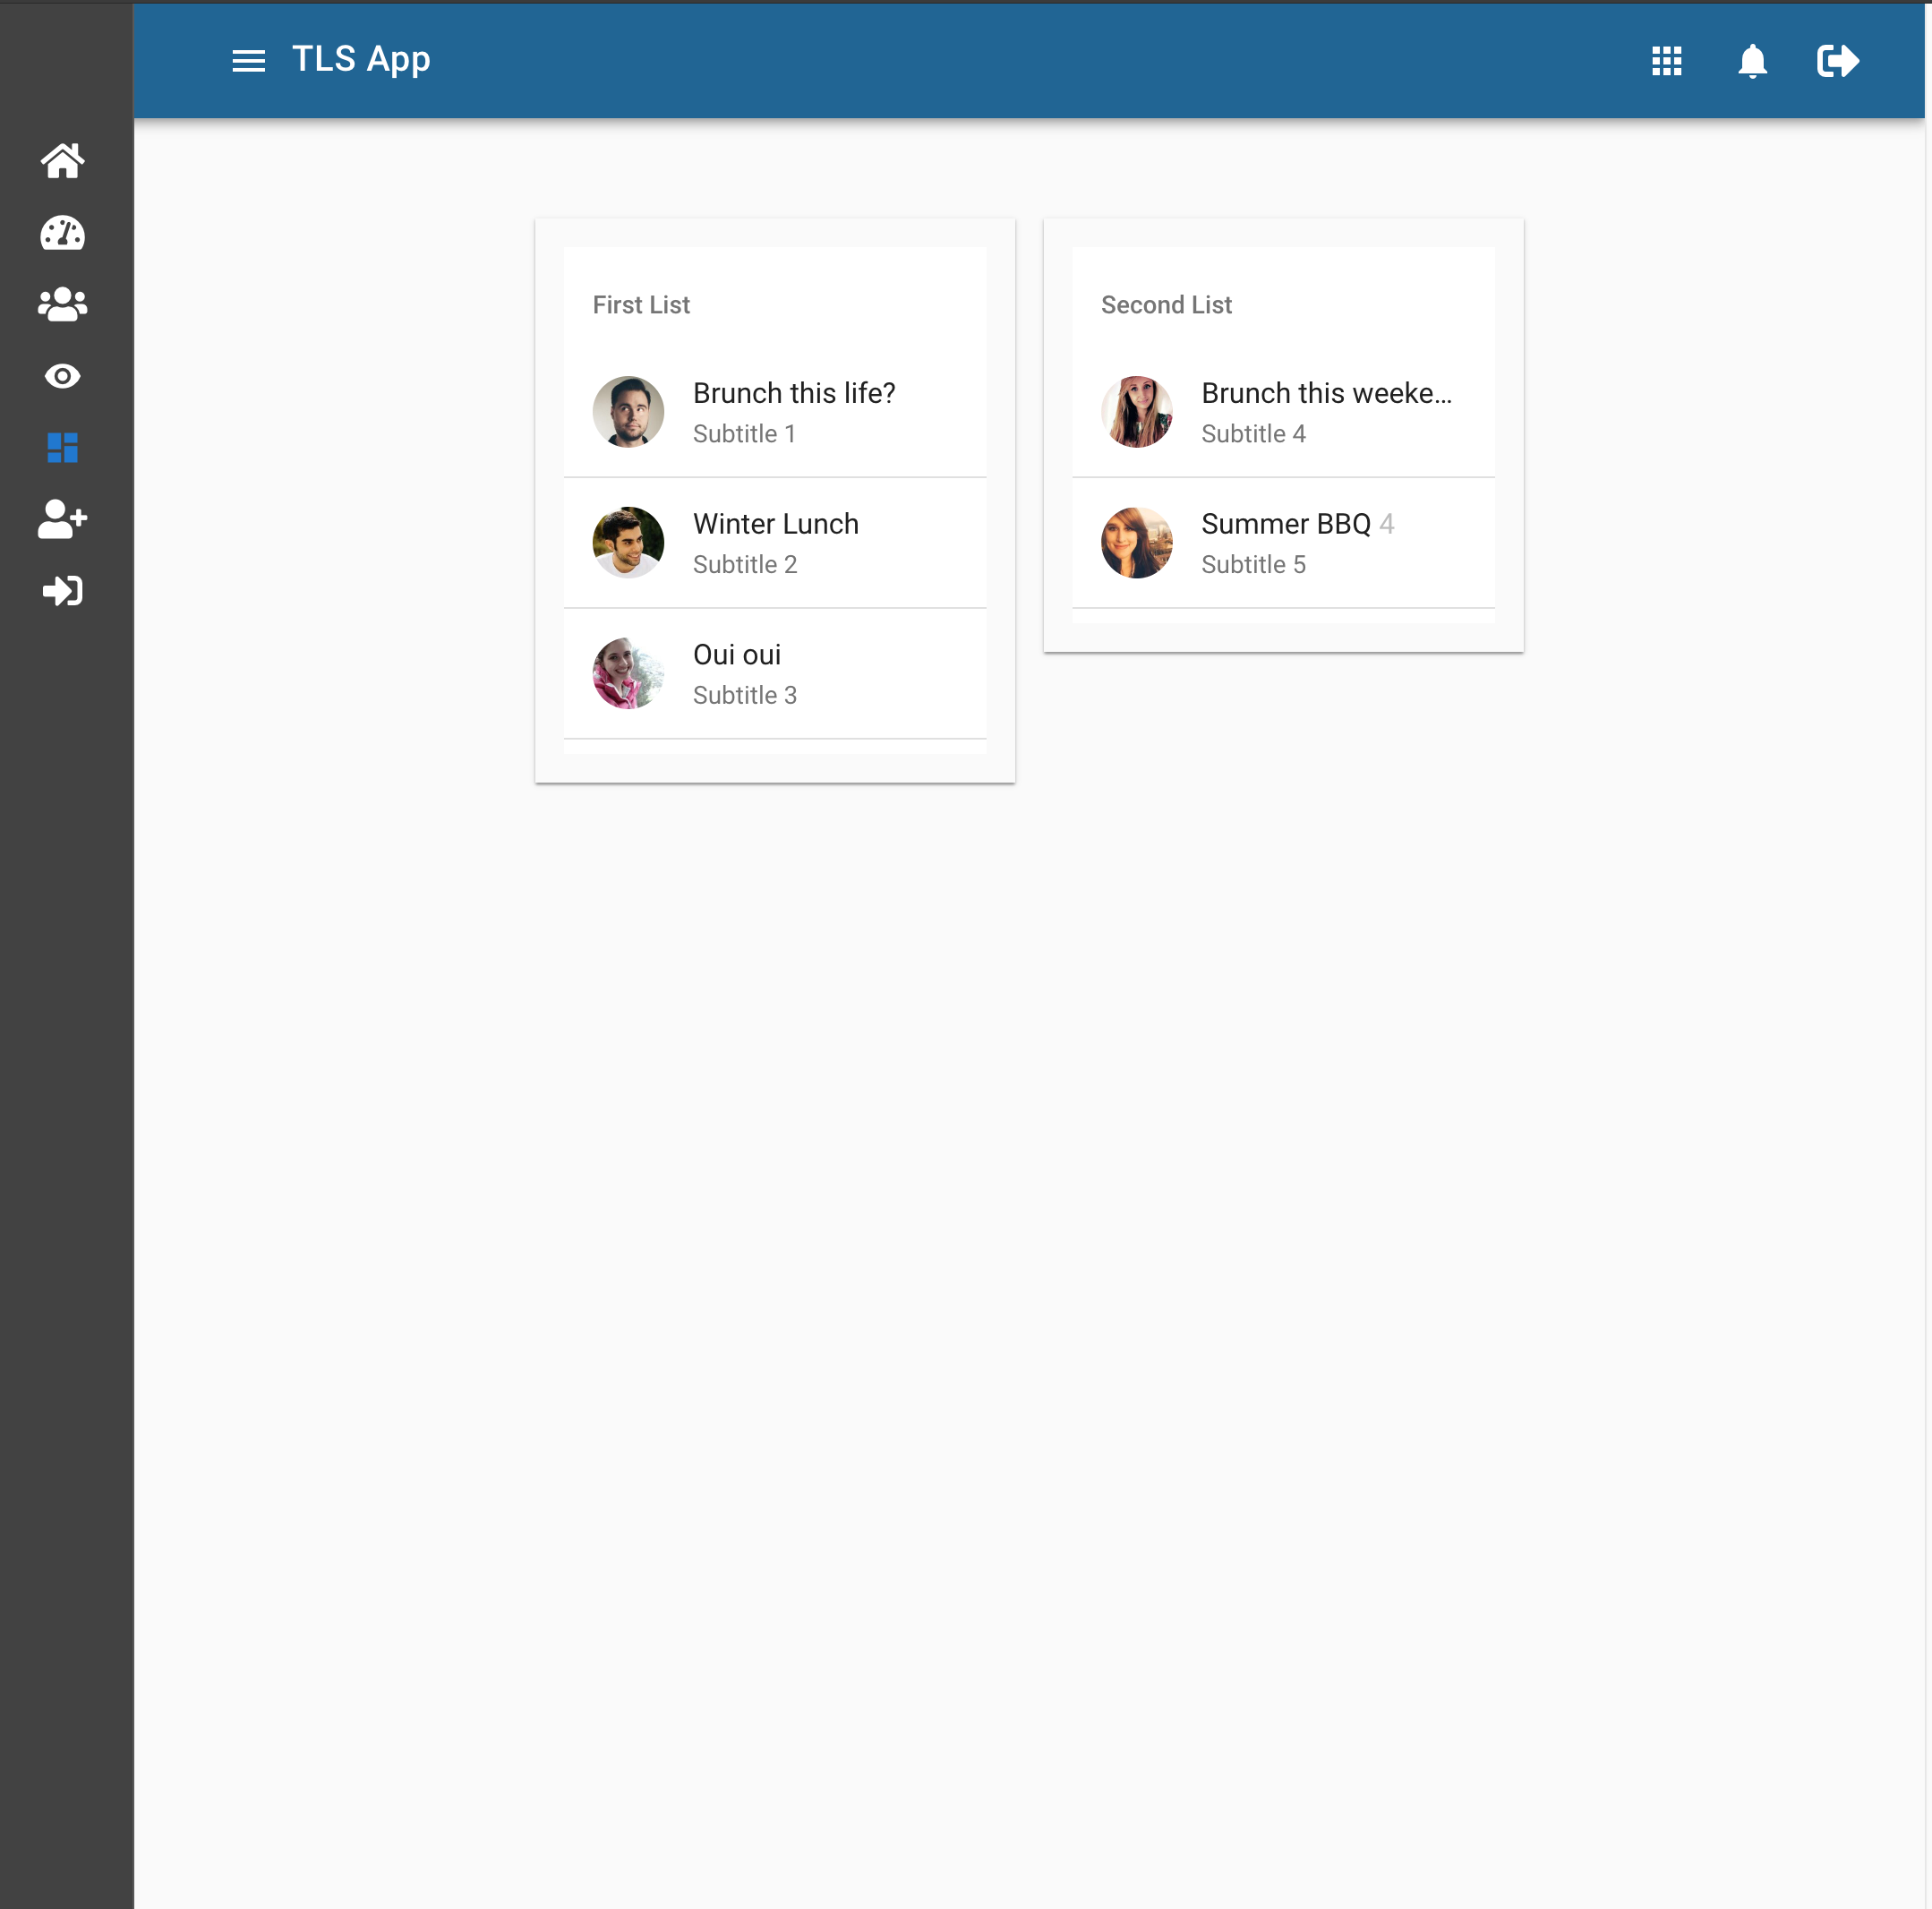Click the sign-out arrow icon in header
1932x1909 pixels.
pyautogui.click(x=1838, y=61)
